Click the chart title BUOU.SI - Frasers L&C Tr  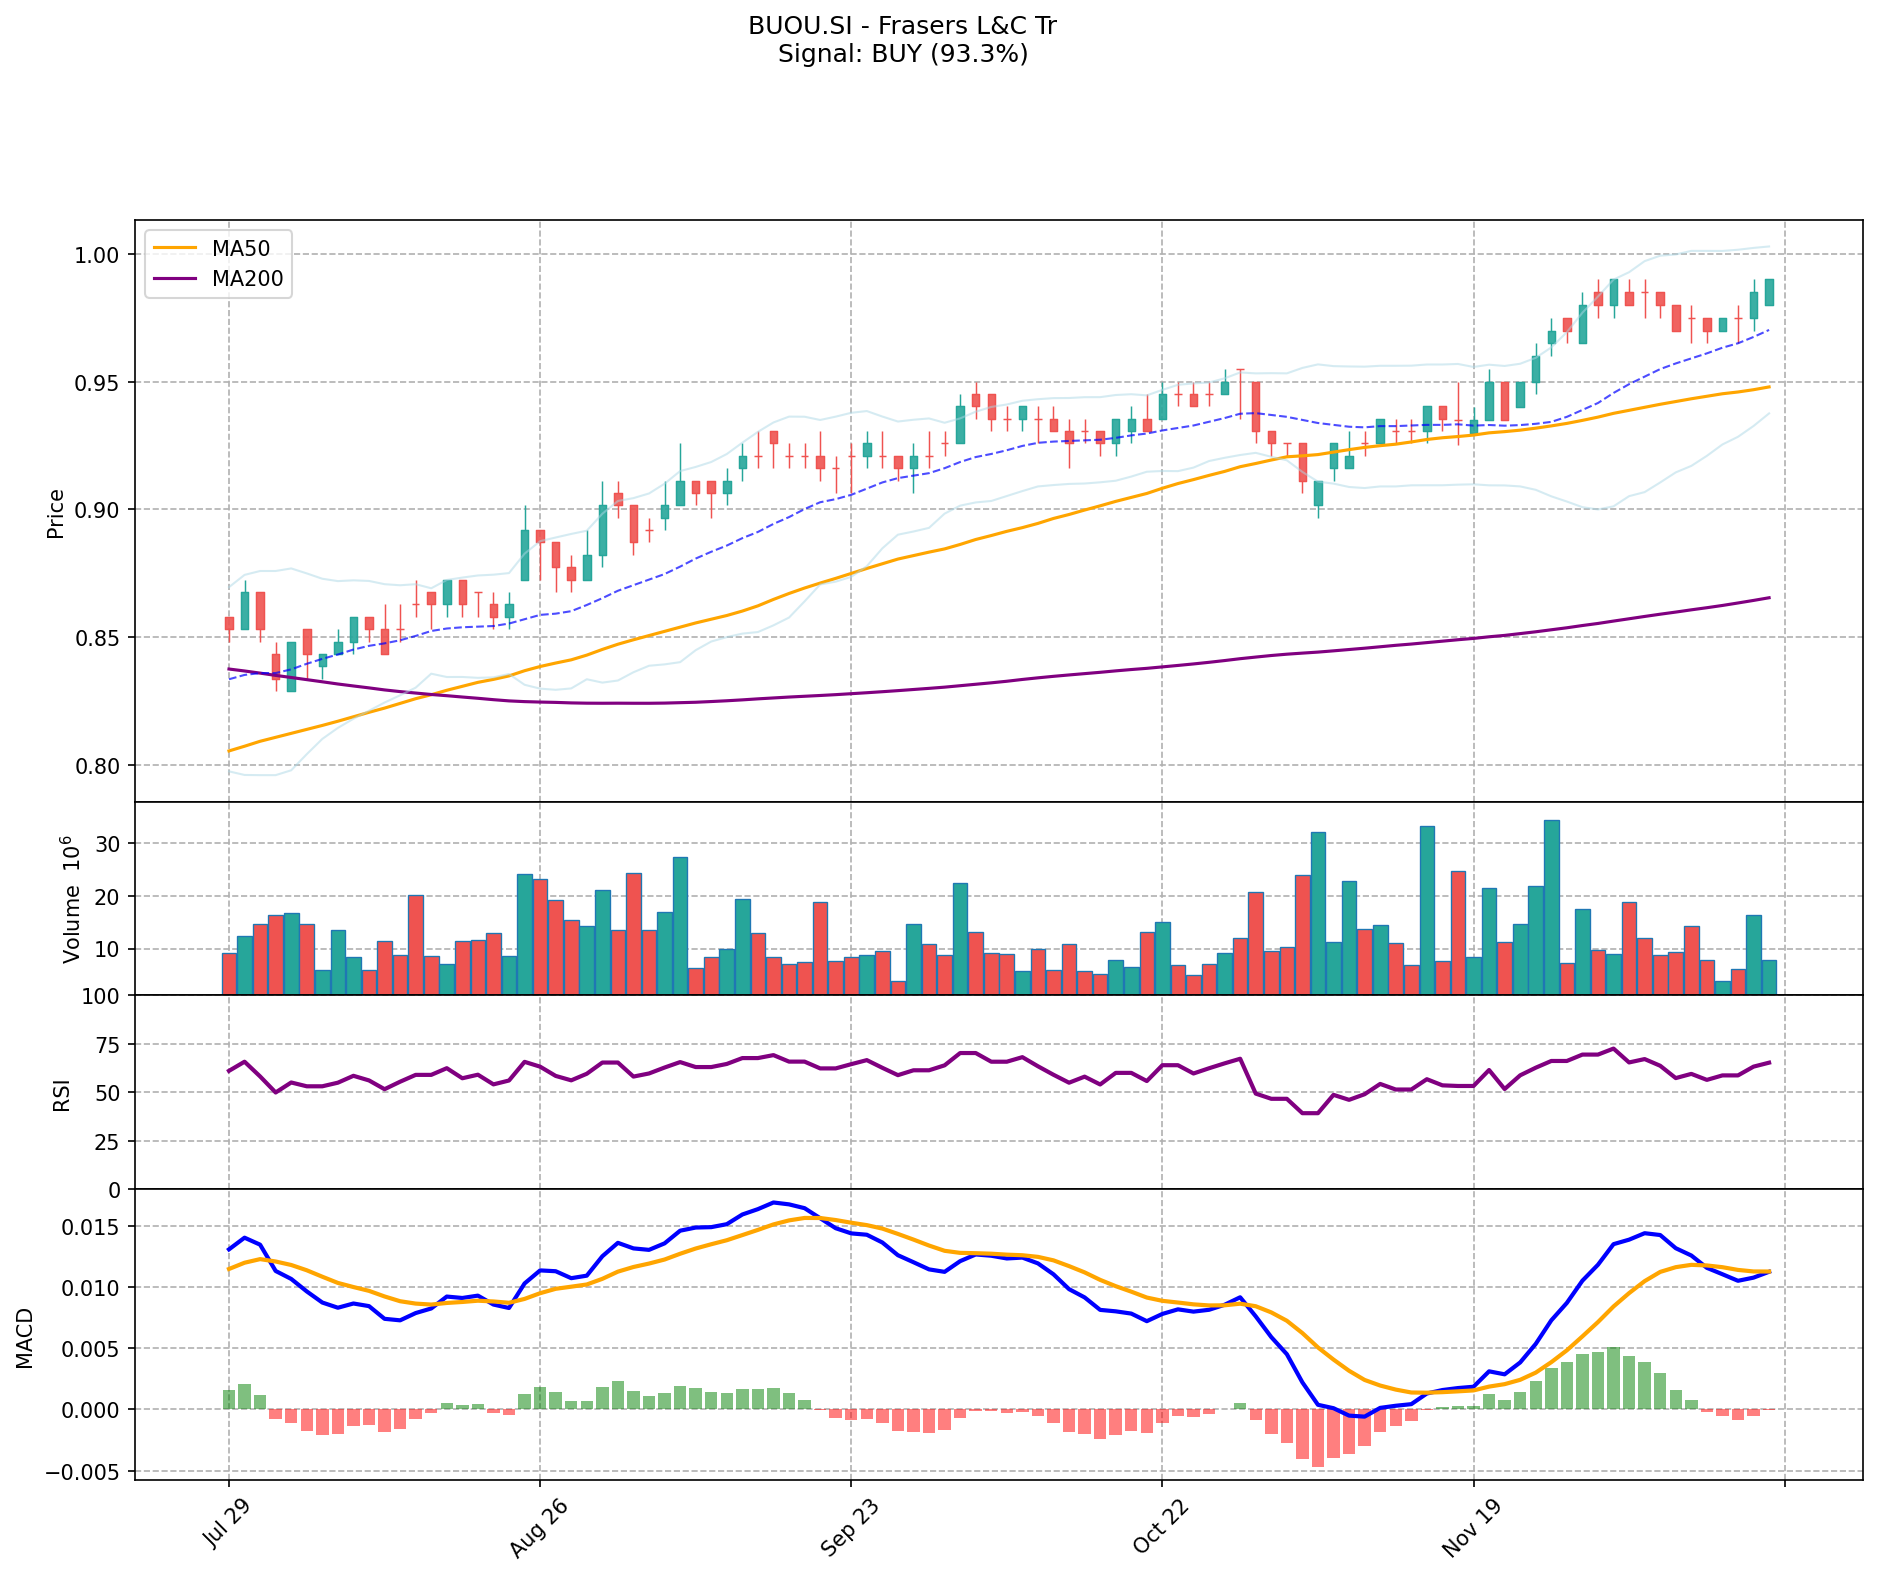pyautogui.click(x=902, y=26)
